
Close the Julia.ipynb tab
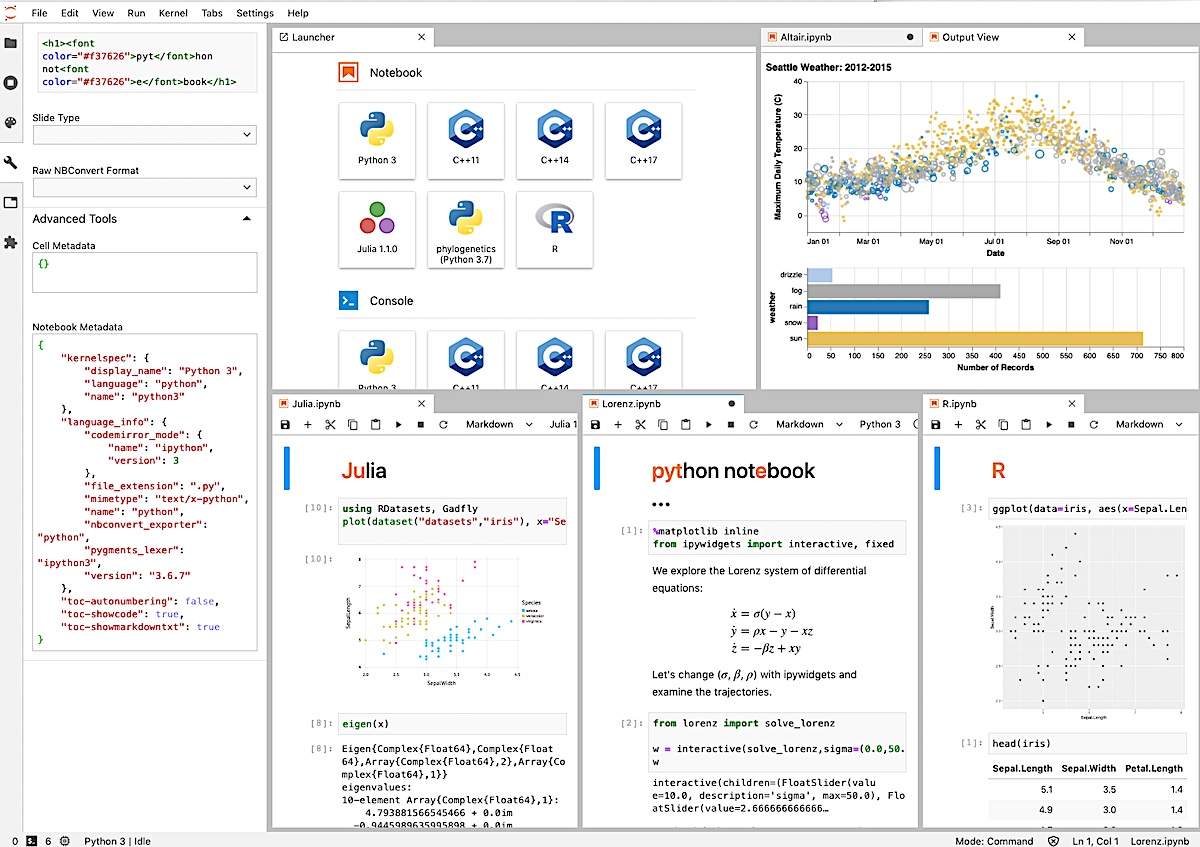(x=421, y=404)
